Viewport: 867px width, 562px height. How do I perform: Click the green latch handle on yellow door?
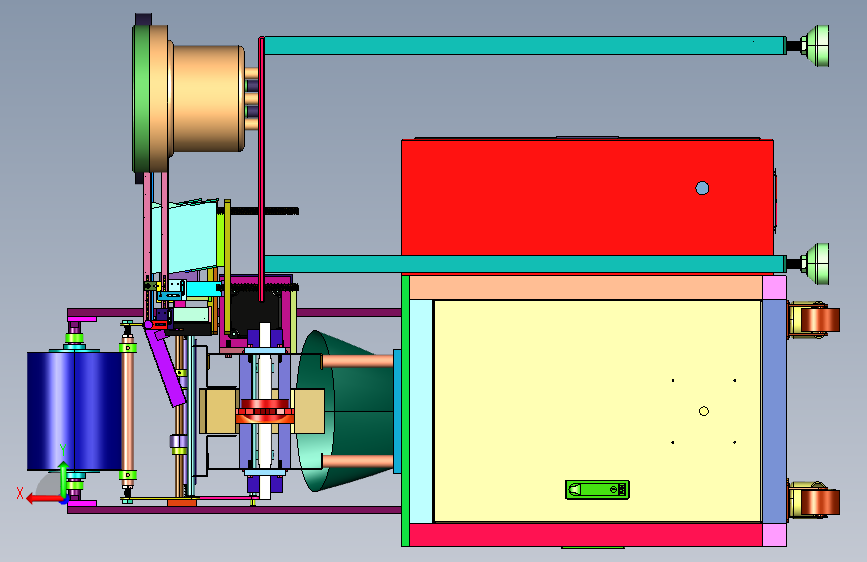click(x=597, y=490)
